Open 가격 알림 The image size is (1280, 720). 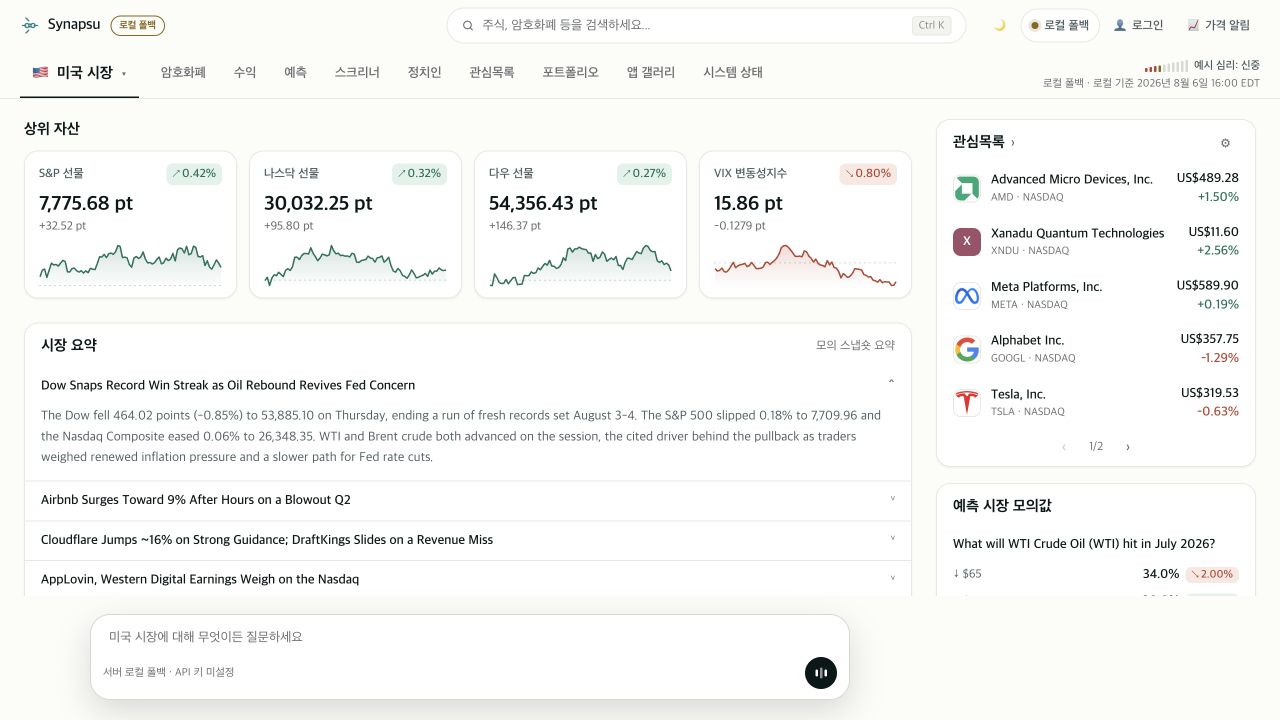(1219, 25)
